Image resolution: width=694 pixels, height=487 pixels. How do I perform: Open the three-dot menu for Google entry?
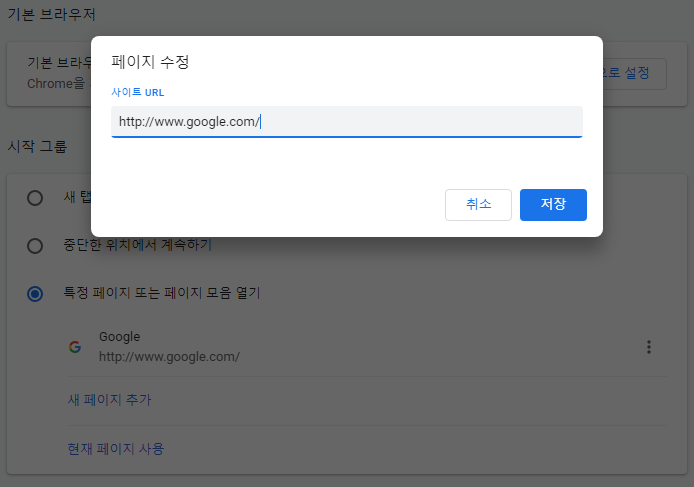648,347
